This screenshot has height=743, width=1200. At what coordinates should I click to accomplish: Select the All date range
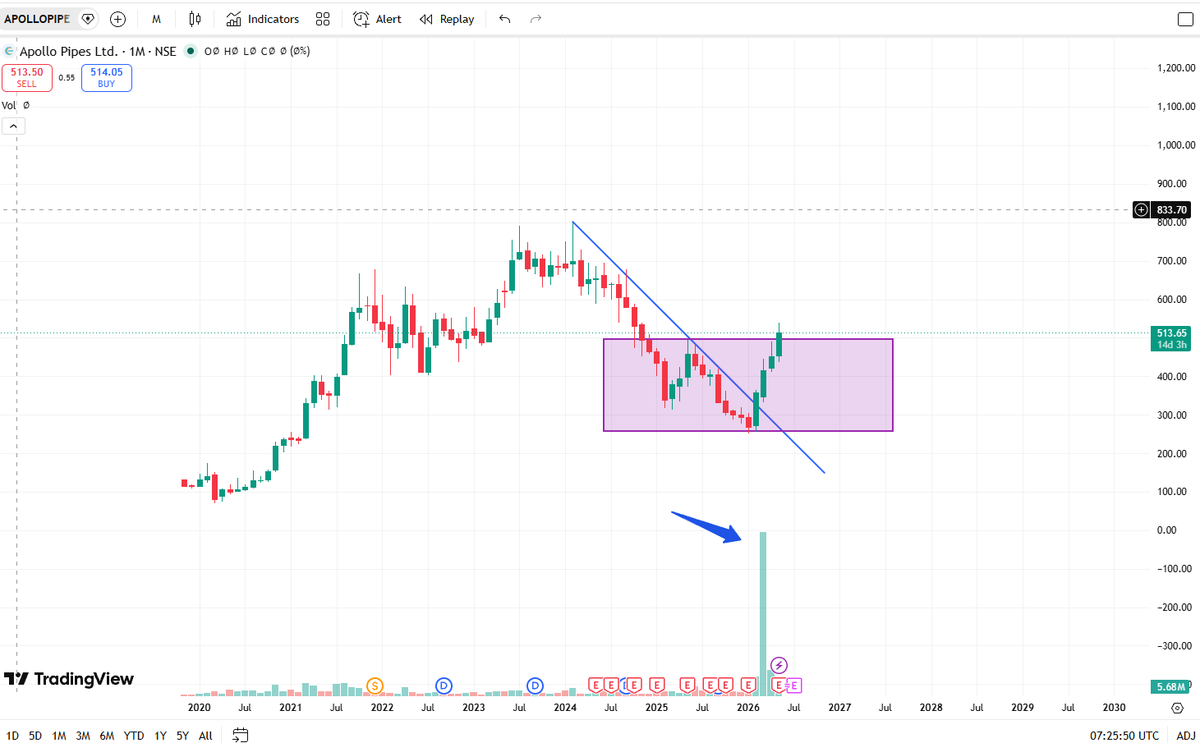coord(205,735)
